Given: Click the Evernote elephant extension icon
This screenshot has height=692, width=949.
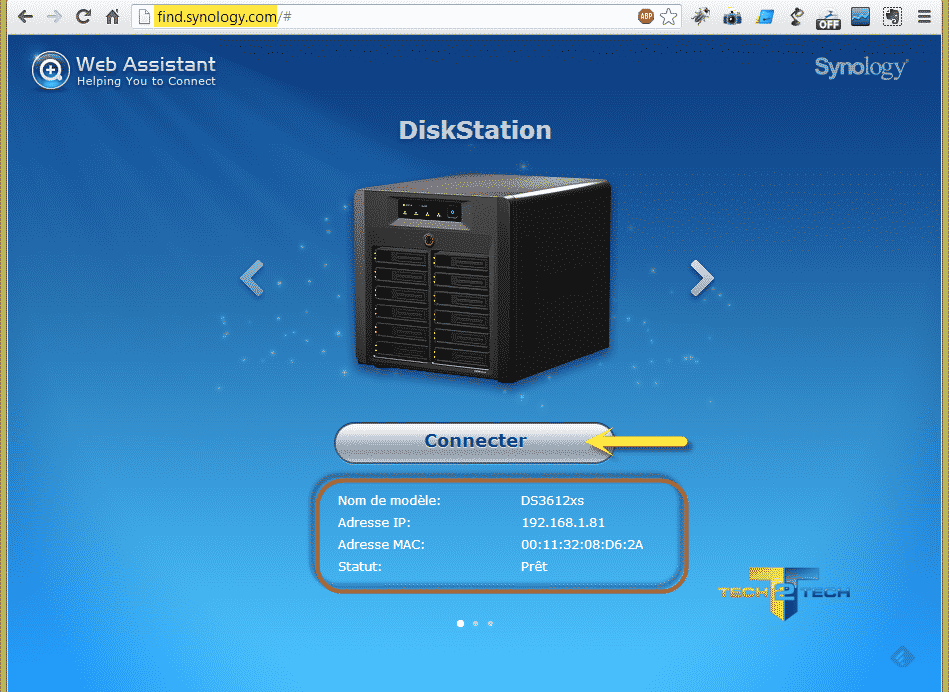Looking at the screenshot, I should [x=892, y=16].
